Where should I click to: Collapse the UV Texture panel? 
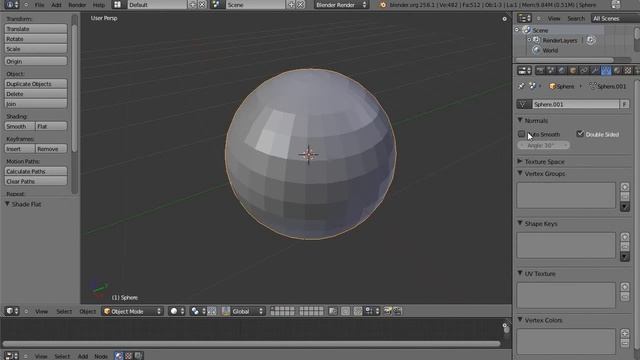click(520, 273)
